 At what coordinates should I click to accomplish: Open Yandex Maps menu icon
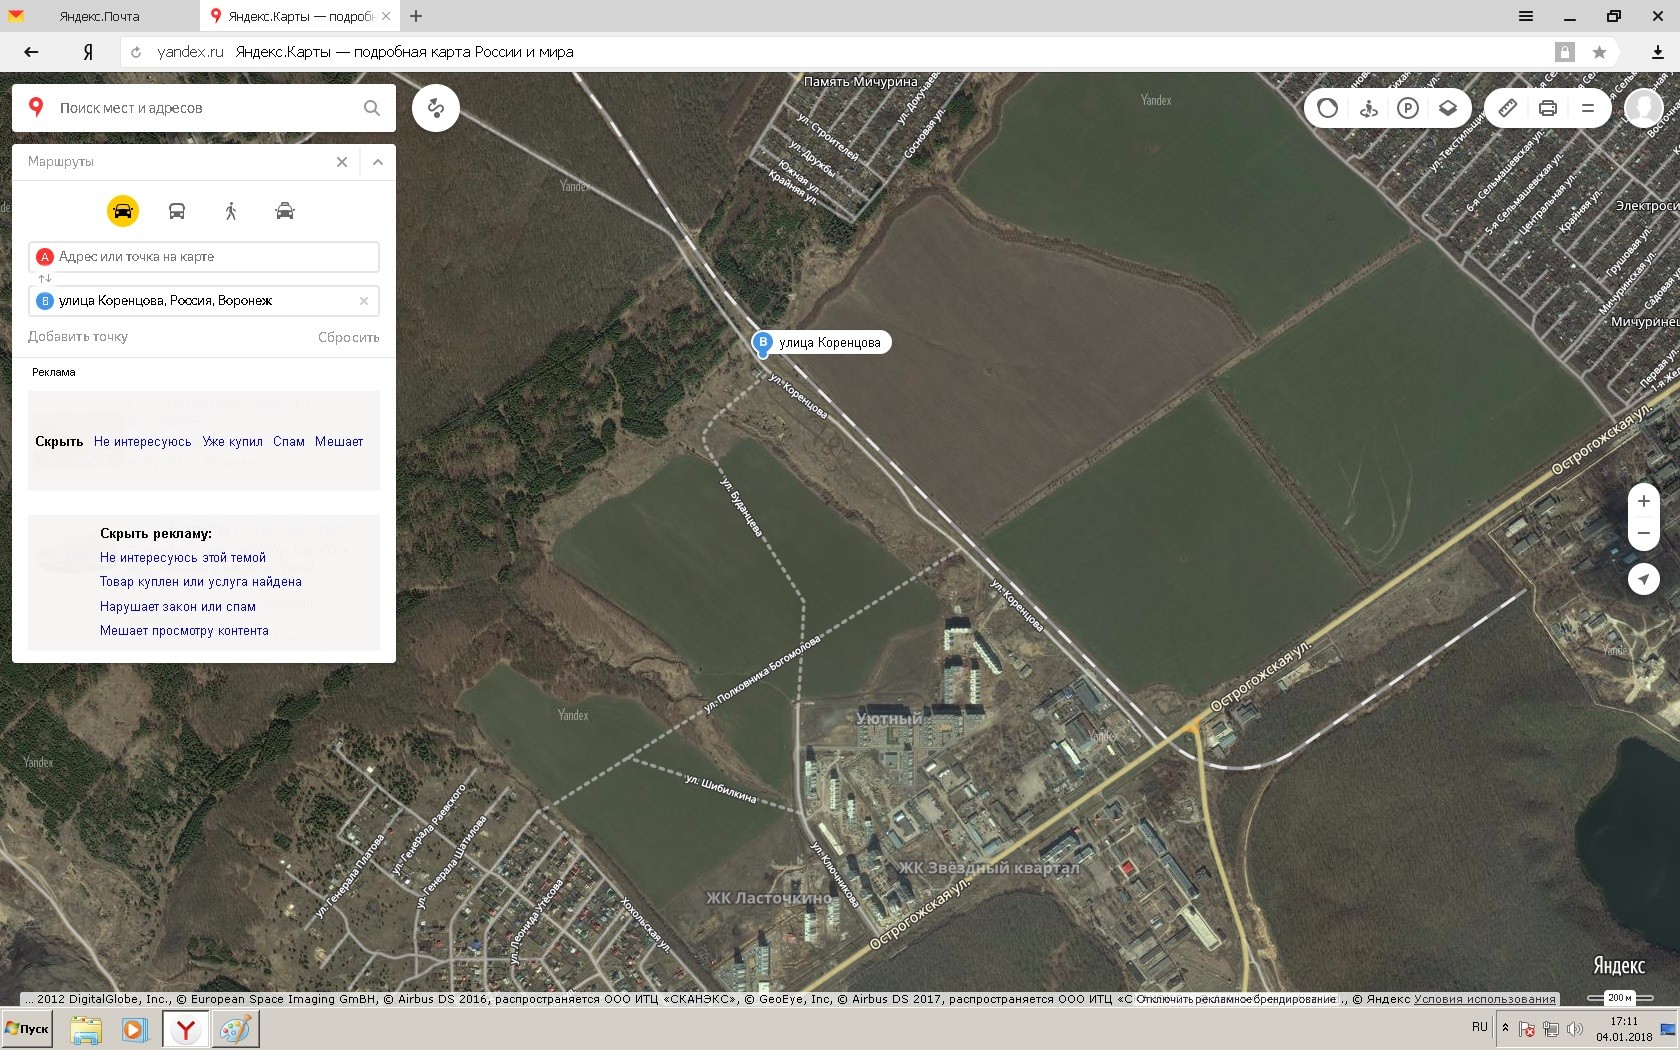(1588, 108)
